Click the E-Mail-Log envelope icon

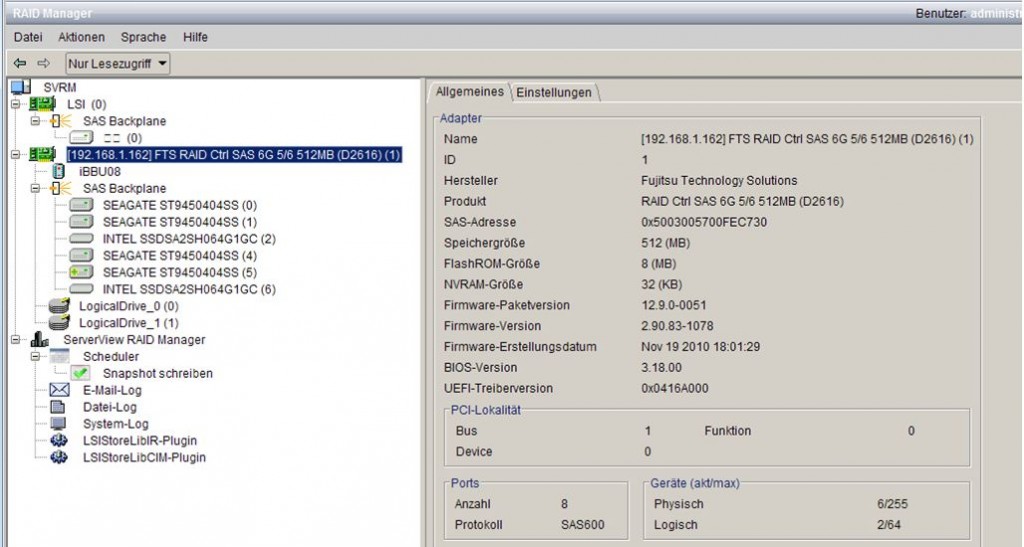[x=59, y=390]
